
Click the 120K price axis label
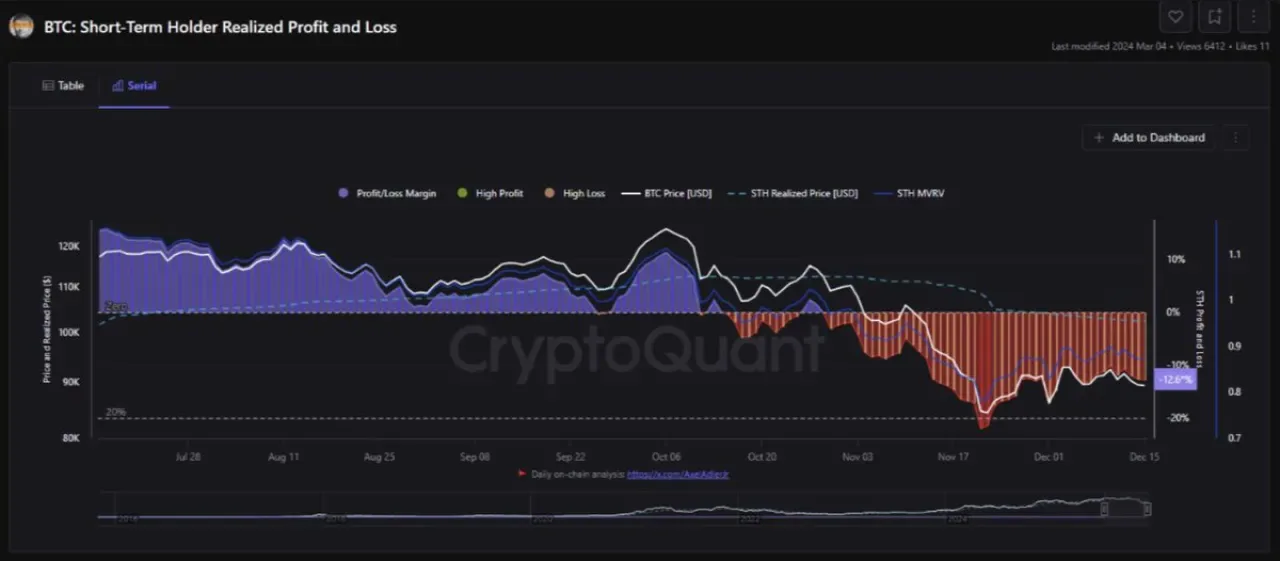69,246
